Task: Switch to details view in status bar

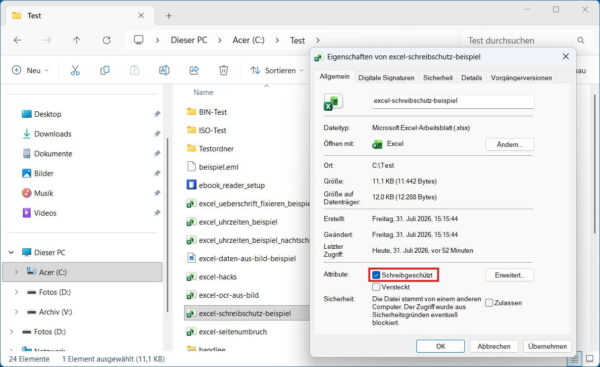Action: [x=574, y=359]
